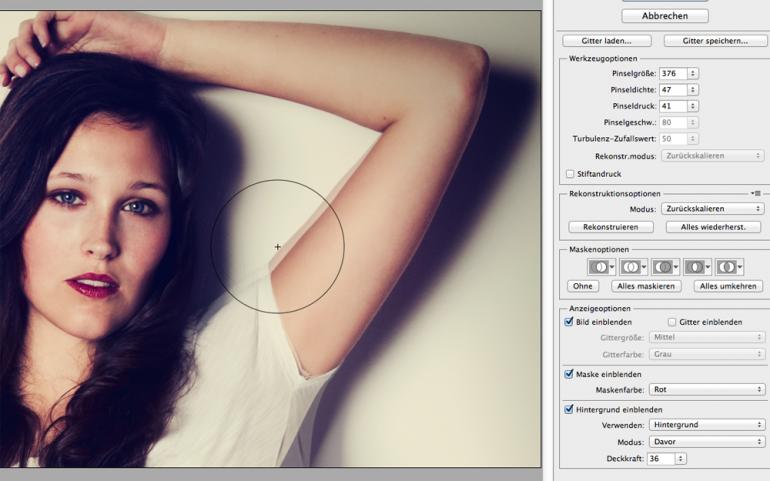Open Modus dropdown under Rekonstruktionsoptionen
This screenshot has height=481, width=770.
pyautogui.click(x=713, y=209)
